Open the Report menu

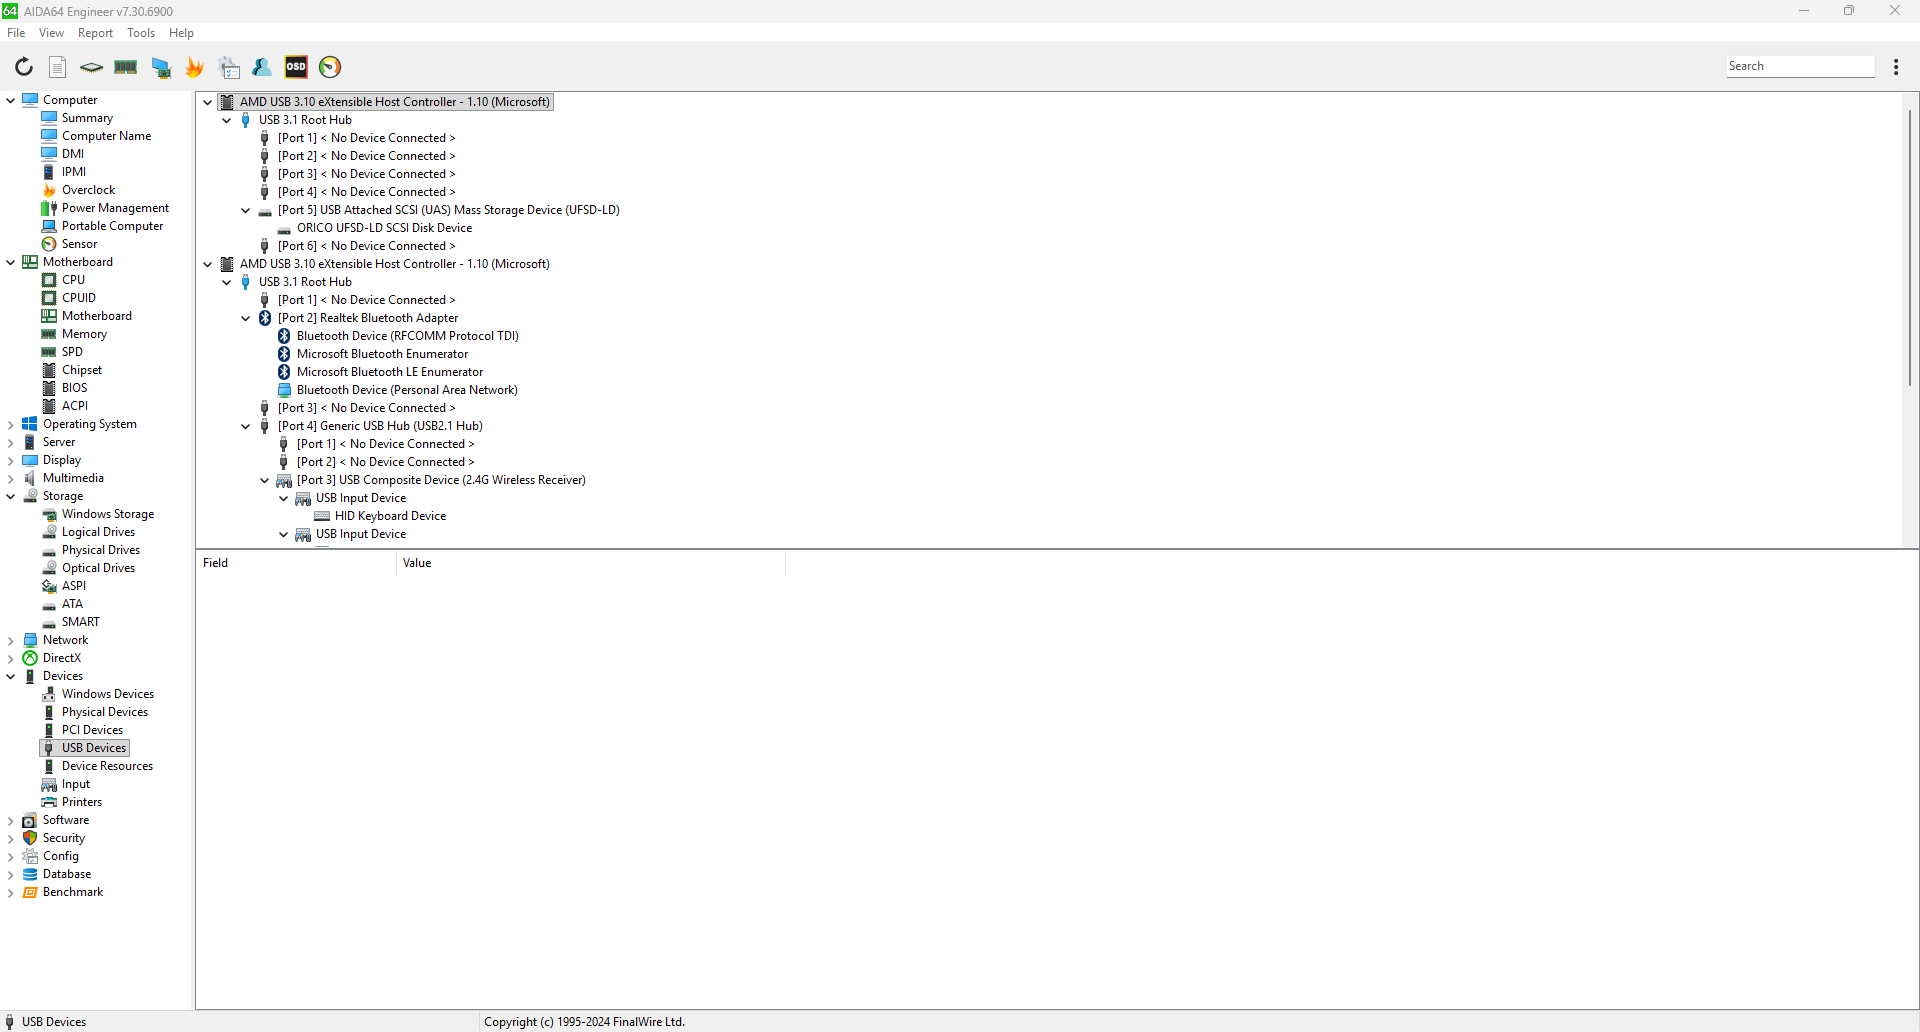(x=95, y=33)
